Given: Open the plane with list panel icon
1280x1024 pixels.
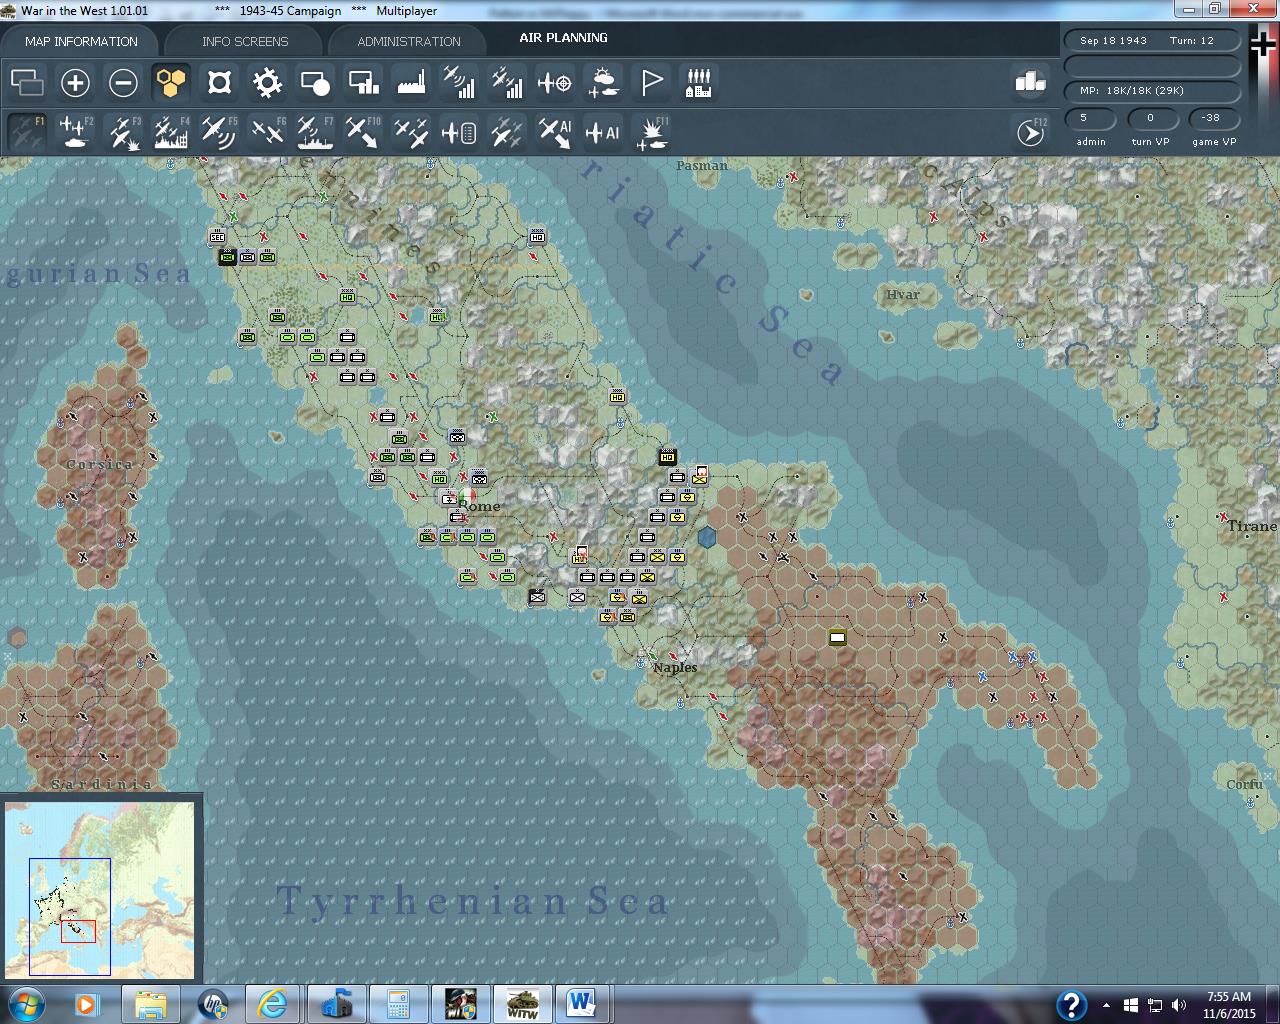Looking at the screenshot, I should click(x=459, y=132).
